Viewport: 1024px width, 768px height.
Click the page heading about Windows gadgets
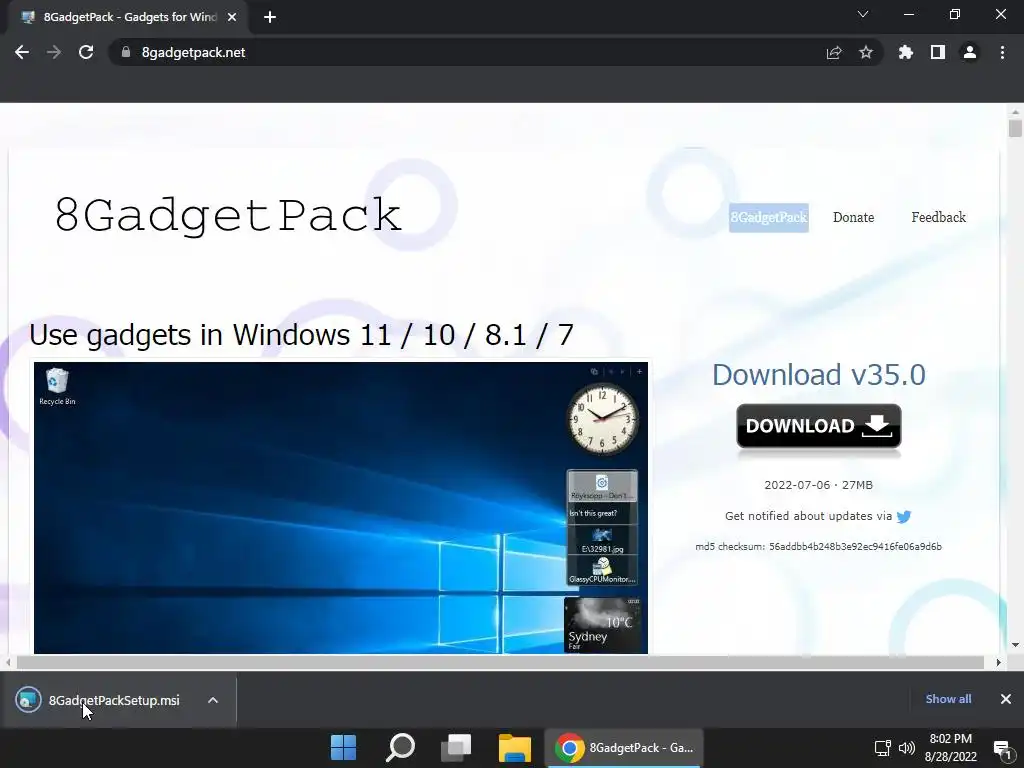point(301,335)
